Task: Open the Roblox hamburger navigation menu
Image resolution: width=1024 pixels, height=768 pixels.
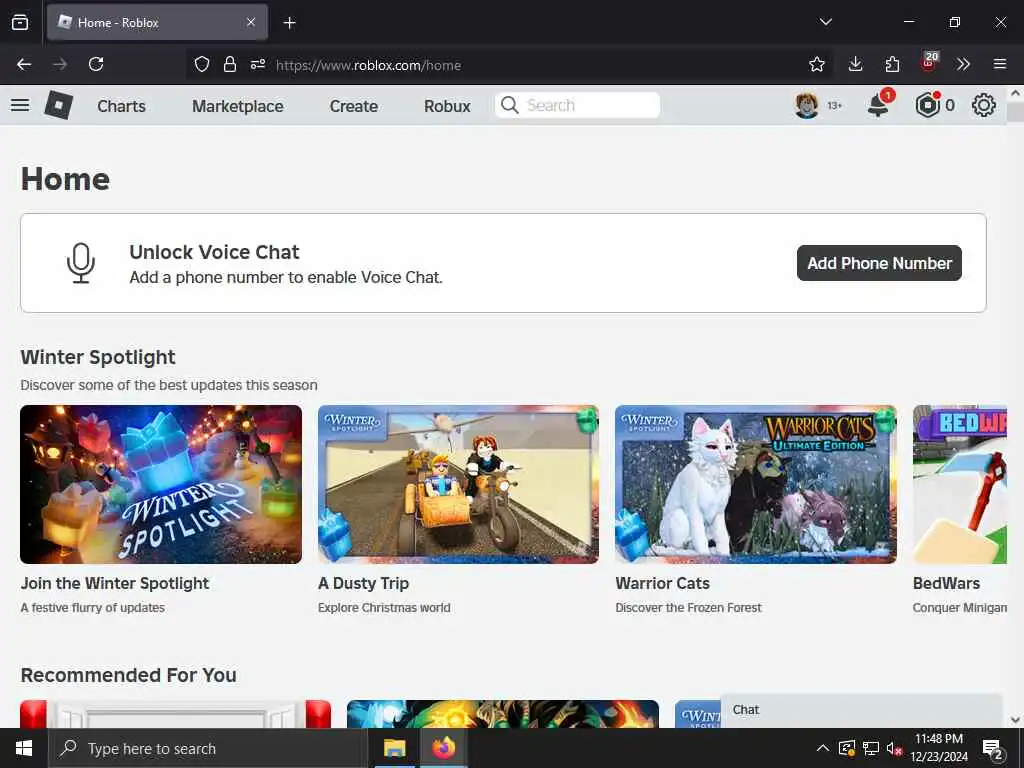Action: point(20,105)
